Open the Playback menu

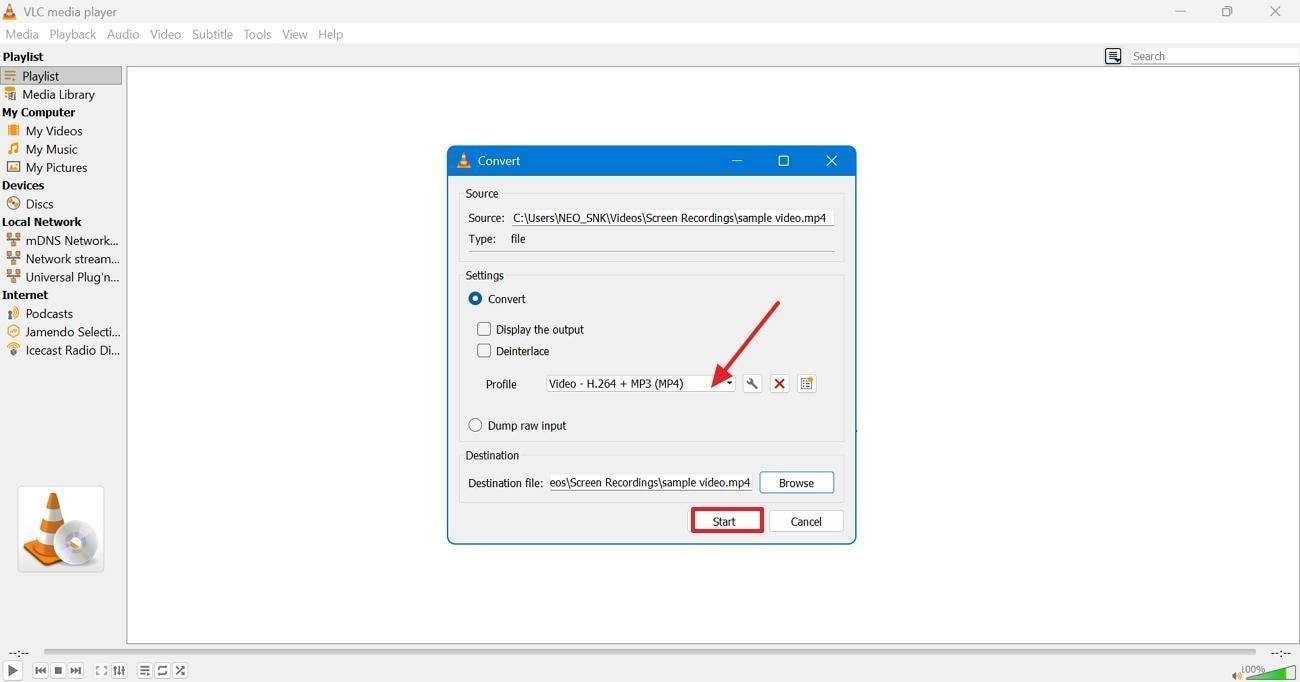click(72, 33)
